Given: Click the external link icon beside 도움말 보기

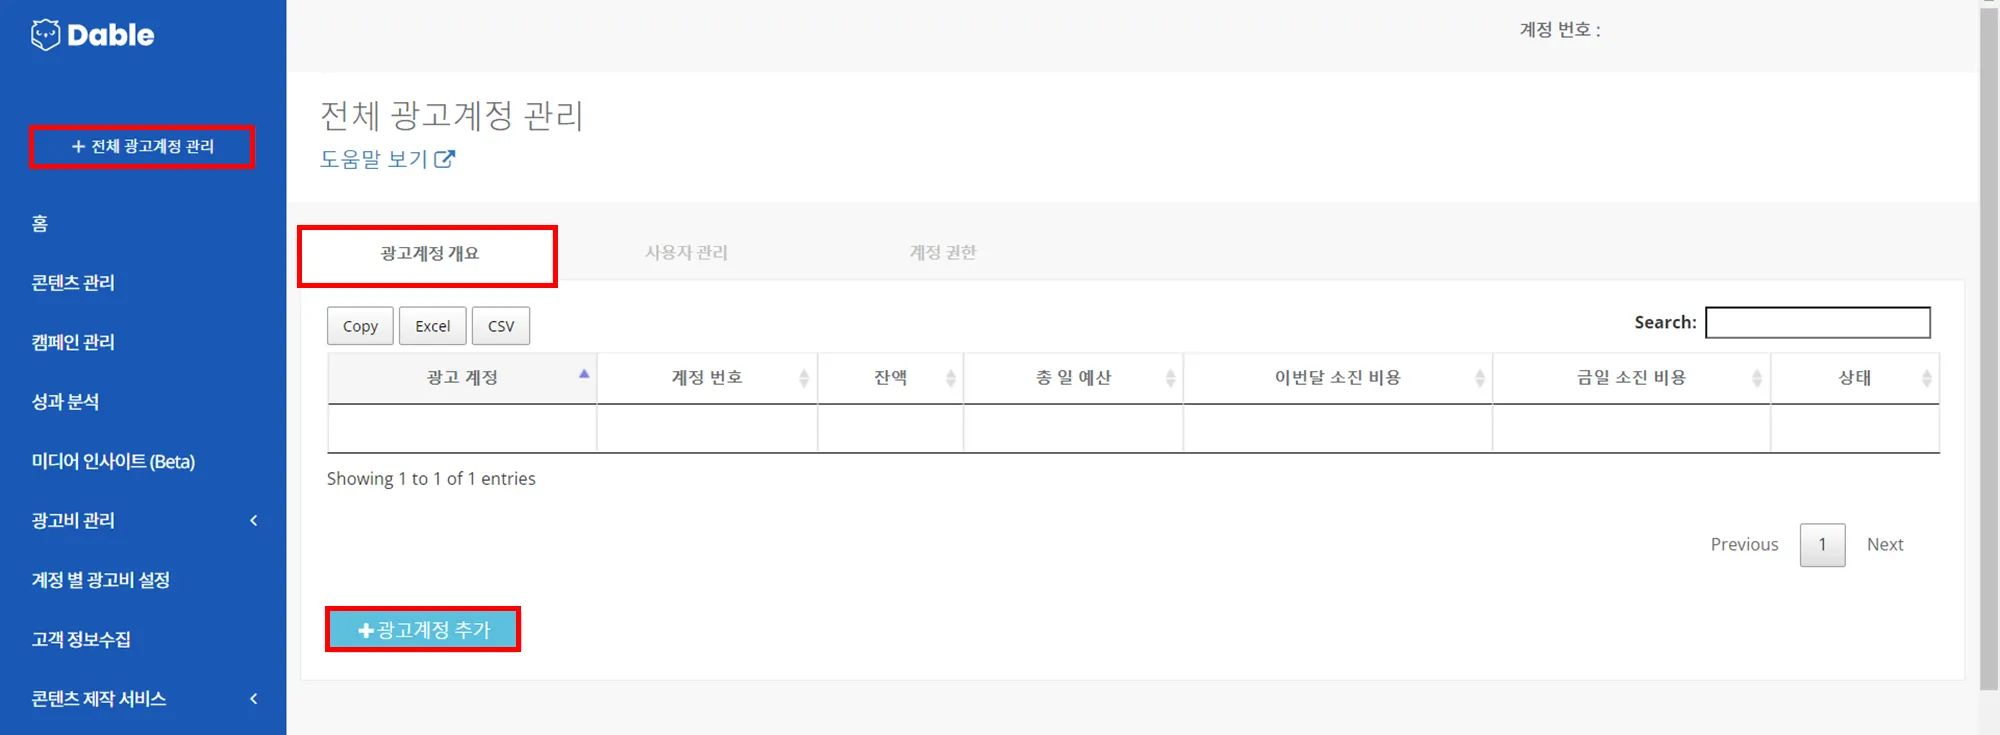Looking at the screenshot, I should [445, 159].
